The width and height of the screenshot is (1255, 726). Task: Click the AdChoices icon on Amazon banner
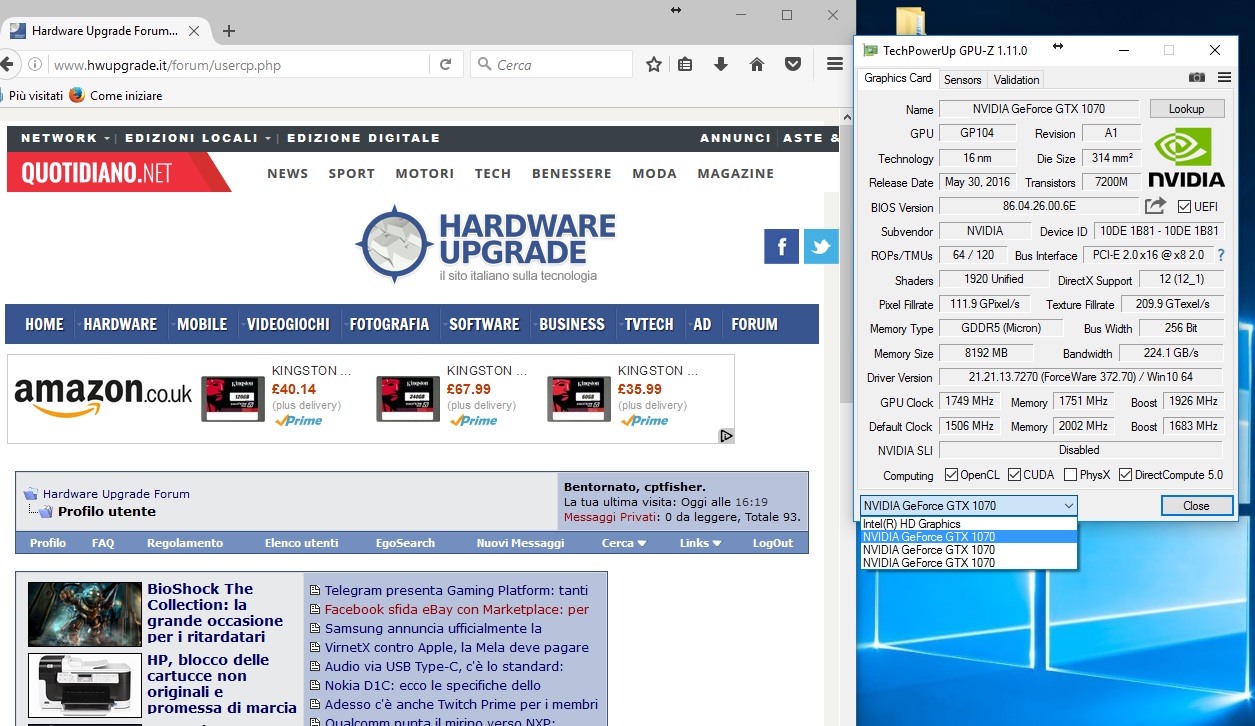[x=727, y=436]
